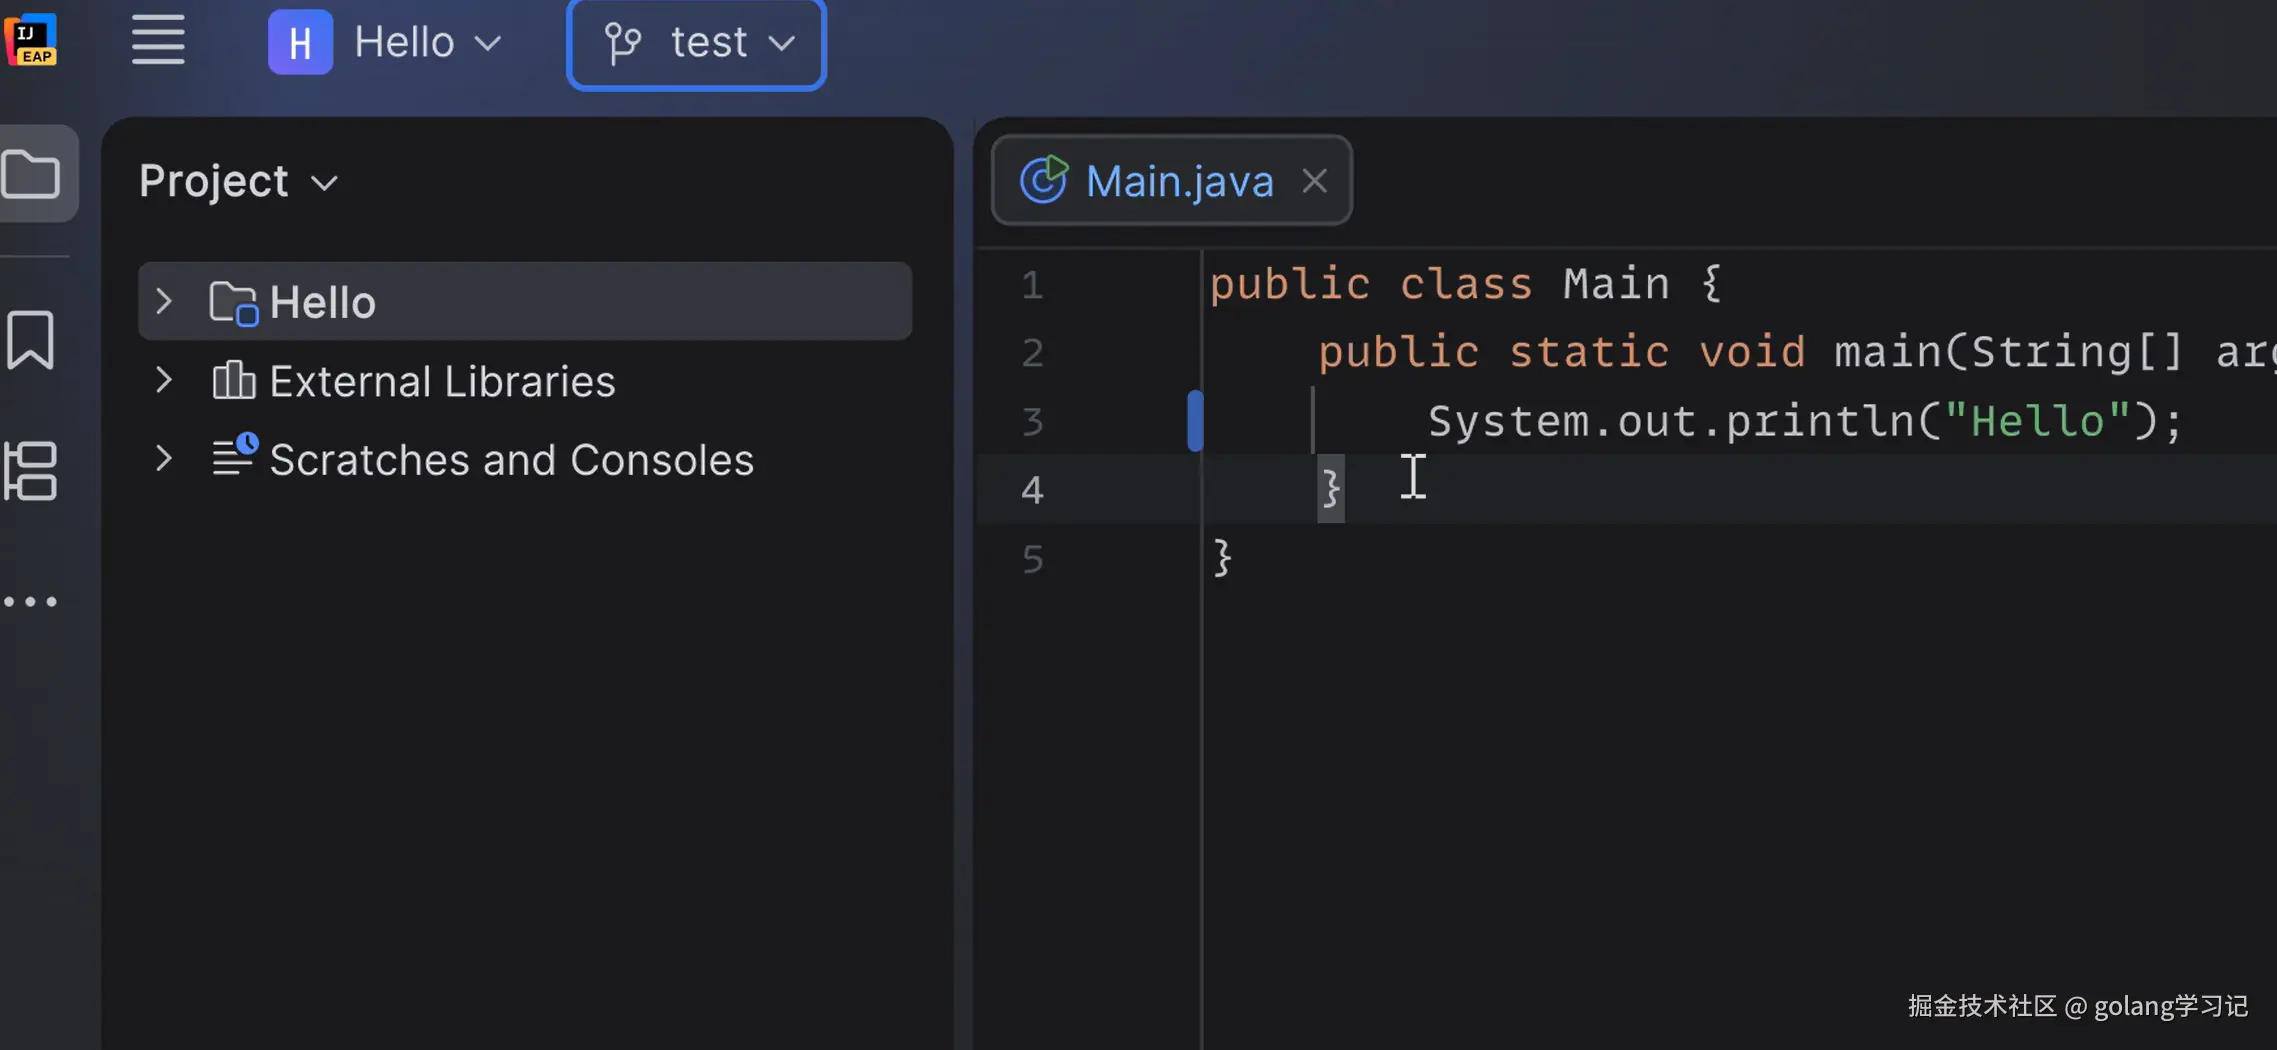This screenshot has height=1050, width=2277.
Task: Click the highlighted closing brace on line 4
Action: [x=1331, y=488]
